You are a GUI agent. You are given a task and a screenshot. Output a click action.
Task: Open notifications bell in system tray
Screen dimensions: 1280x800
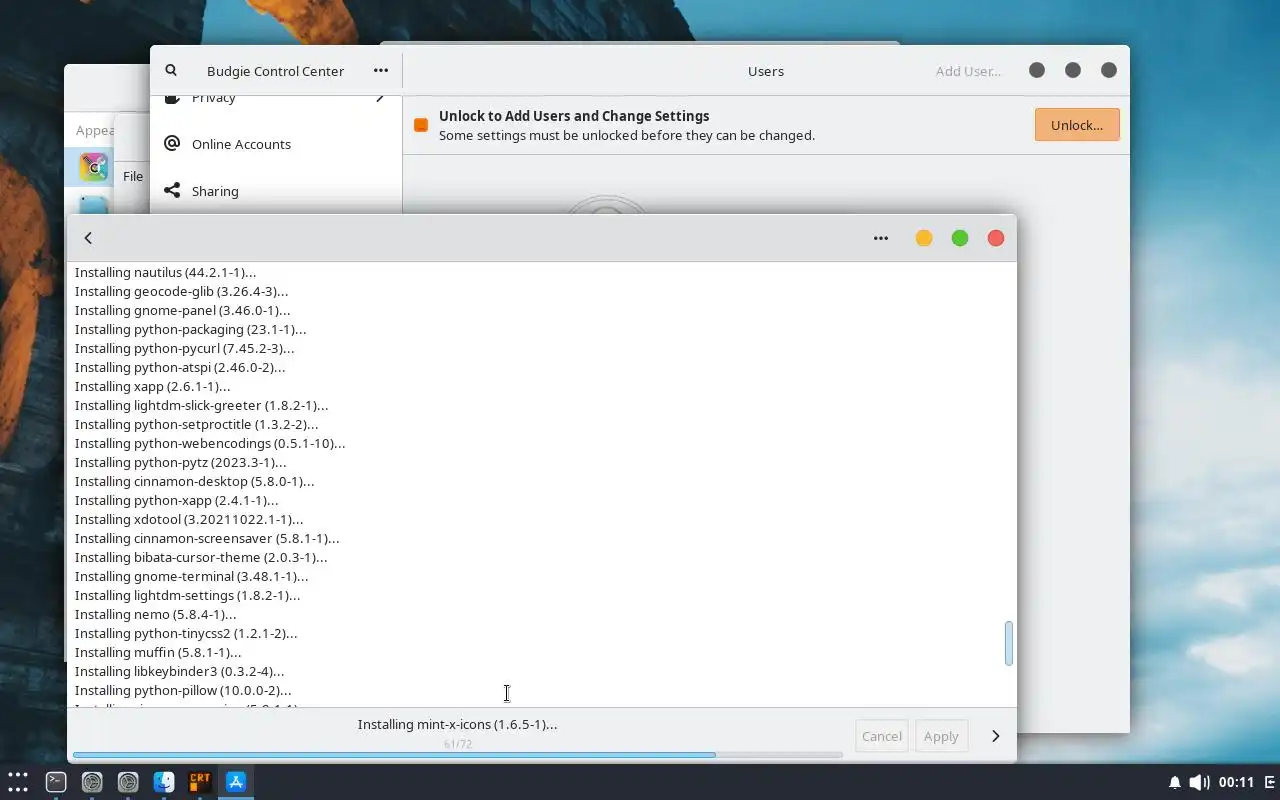1175,782
